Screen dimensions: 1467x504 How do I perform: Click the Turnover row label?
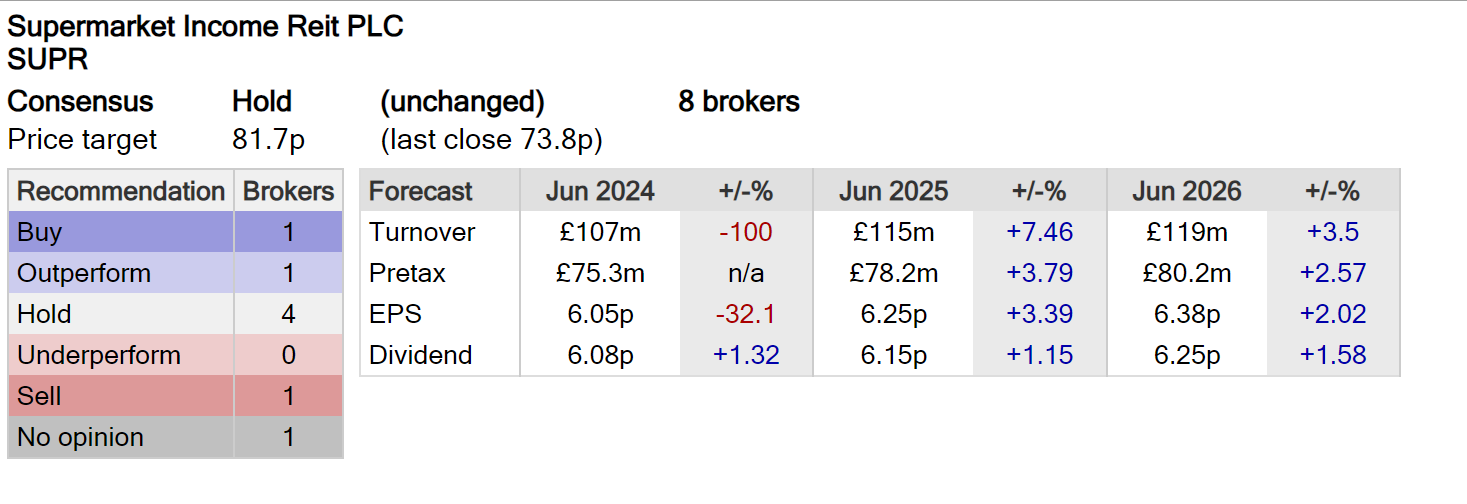click(422, 233)
